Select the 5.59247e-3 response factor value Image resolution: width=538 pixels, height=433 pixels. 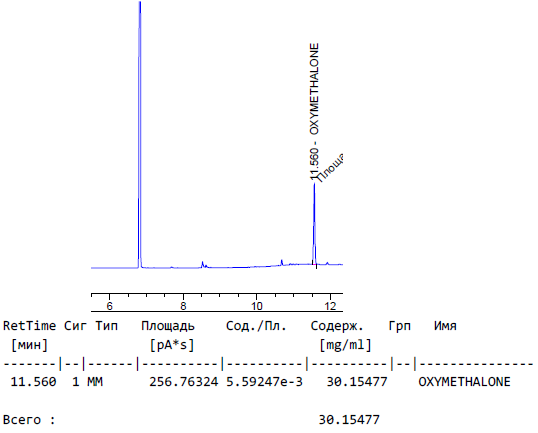(x=264, y=382)
